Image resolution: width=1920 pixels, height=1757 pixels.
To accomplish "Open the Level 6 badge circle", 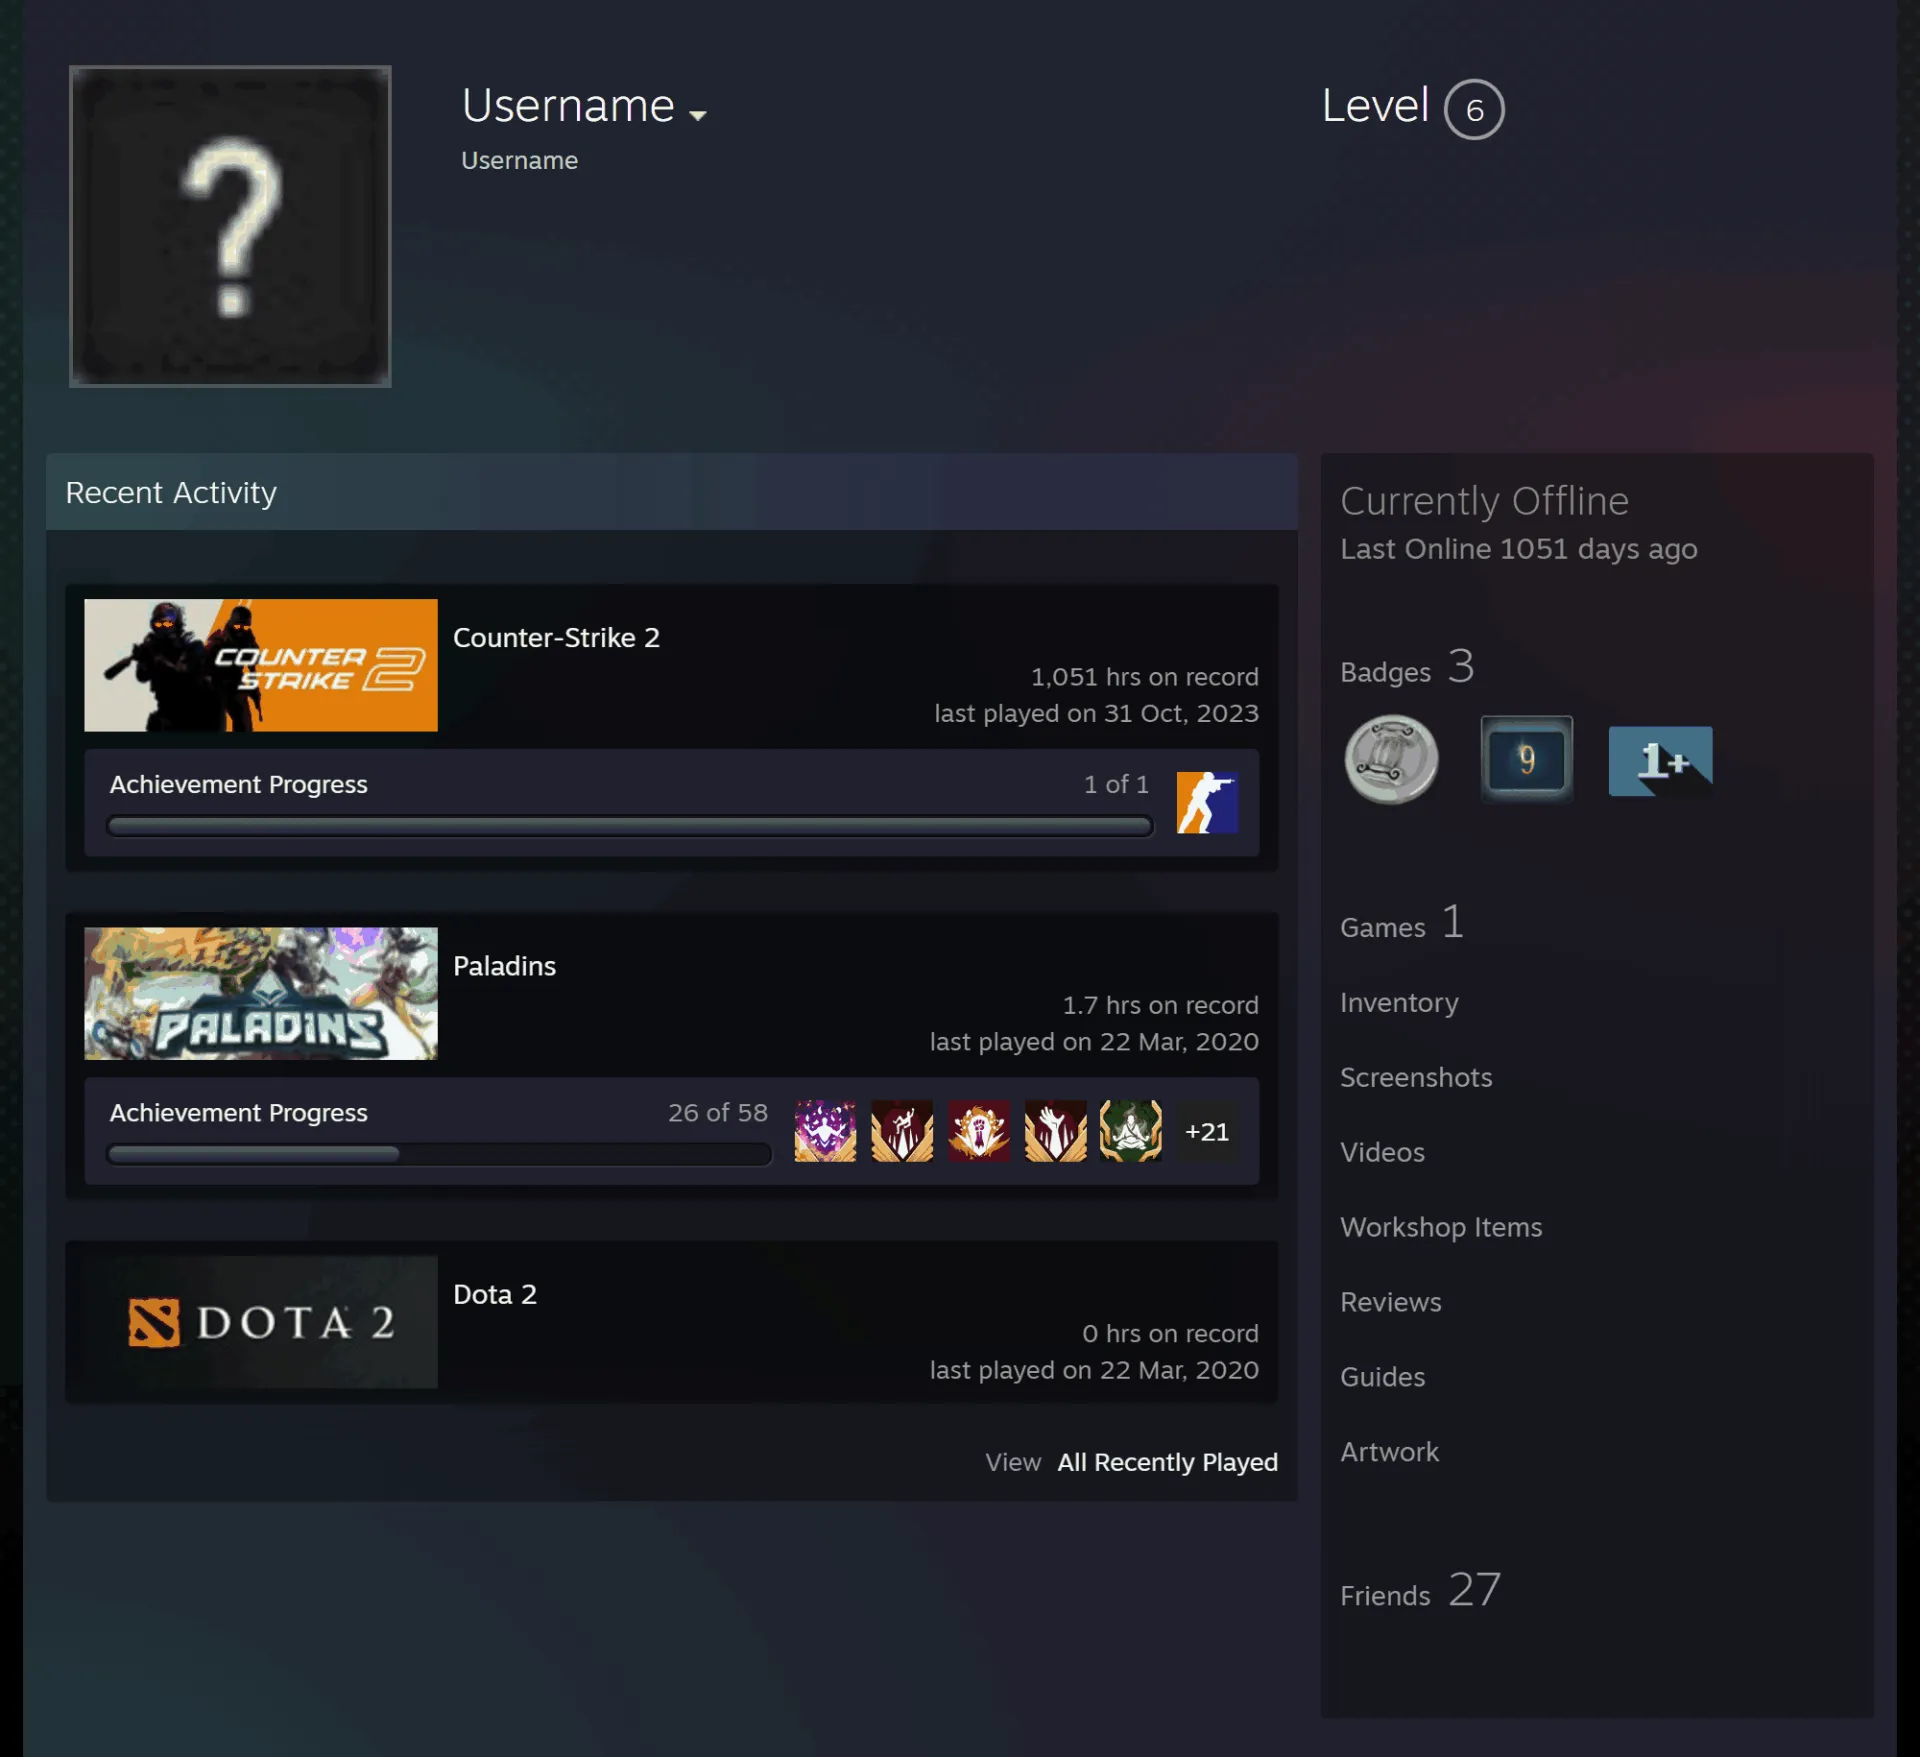I will pos(1474,109).
